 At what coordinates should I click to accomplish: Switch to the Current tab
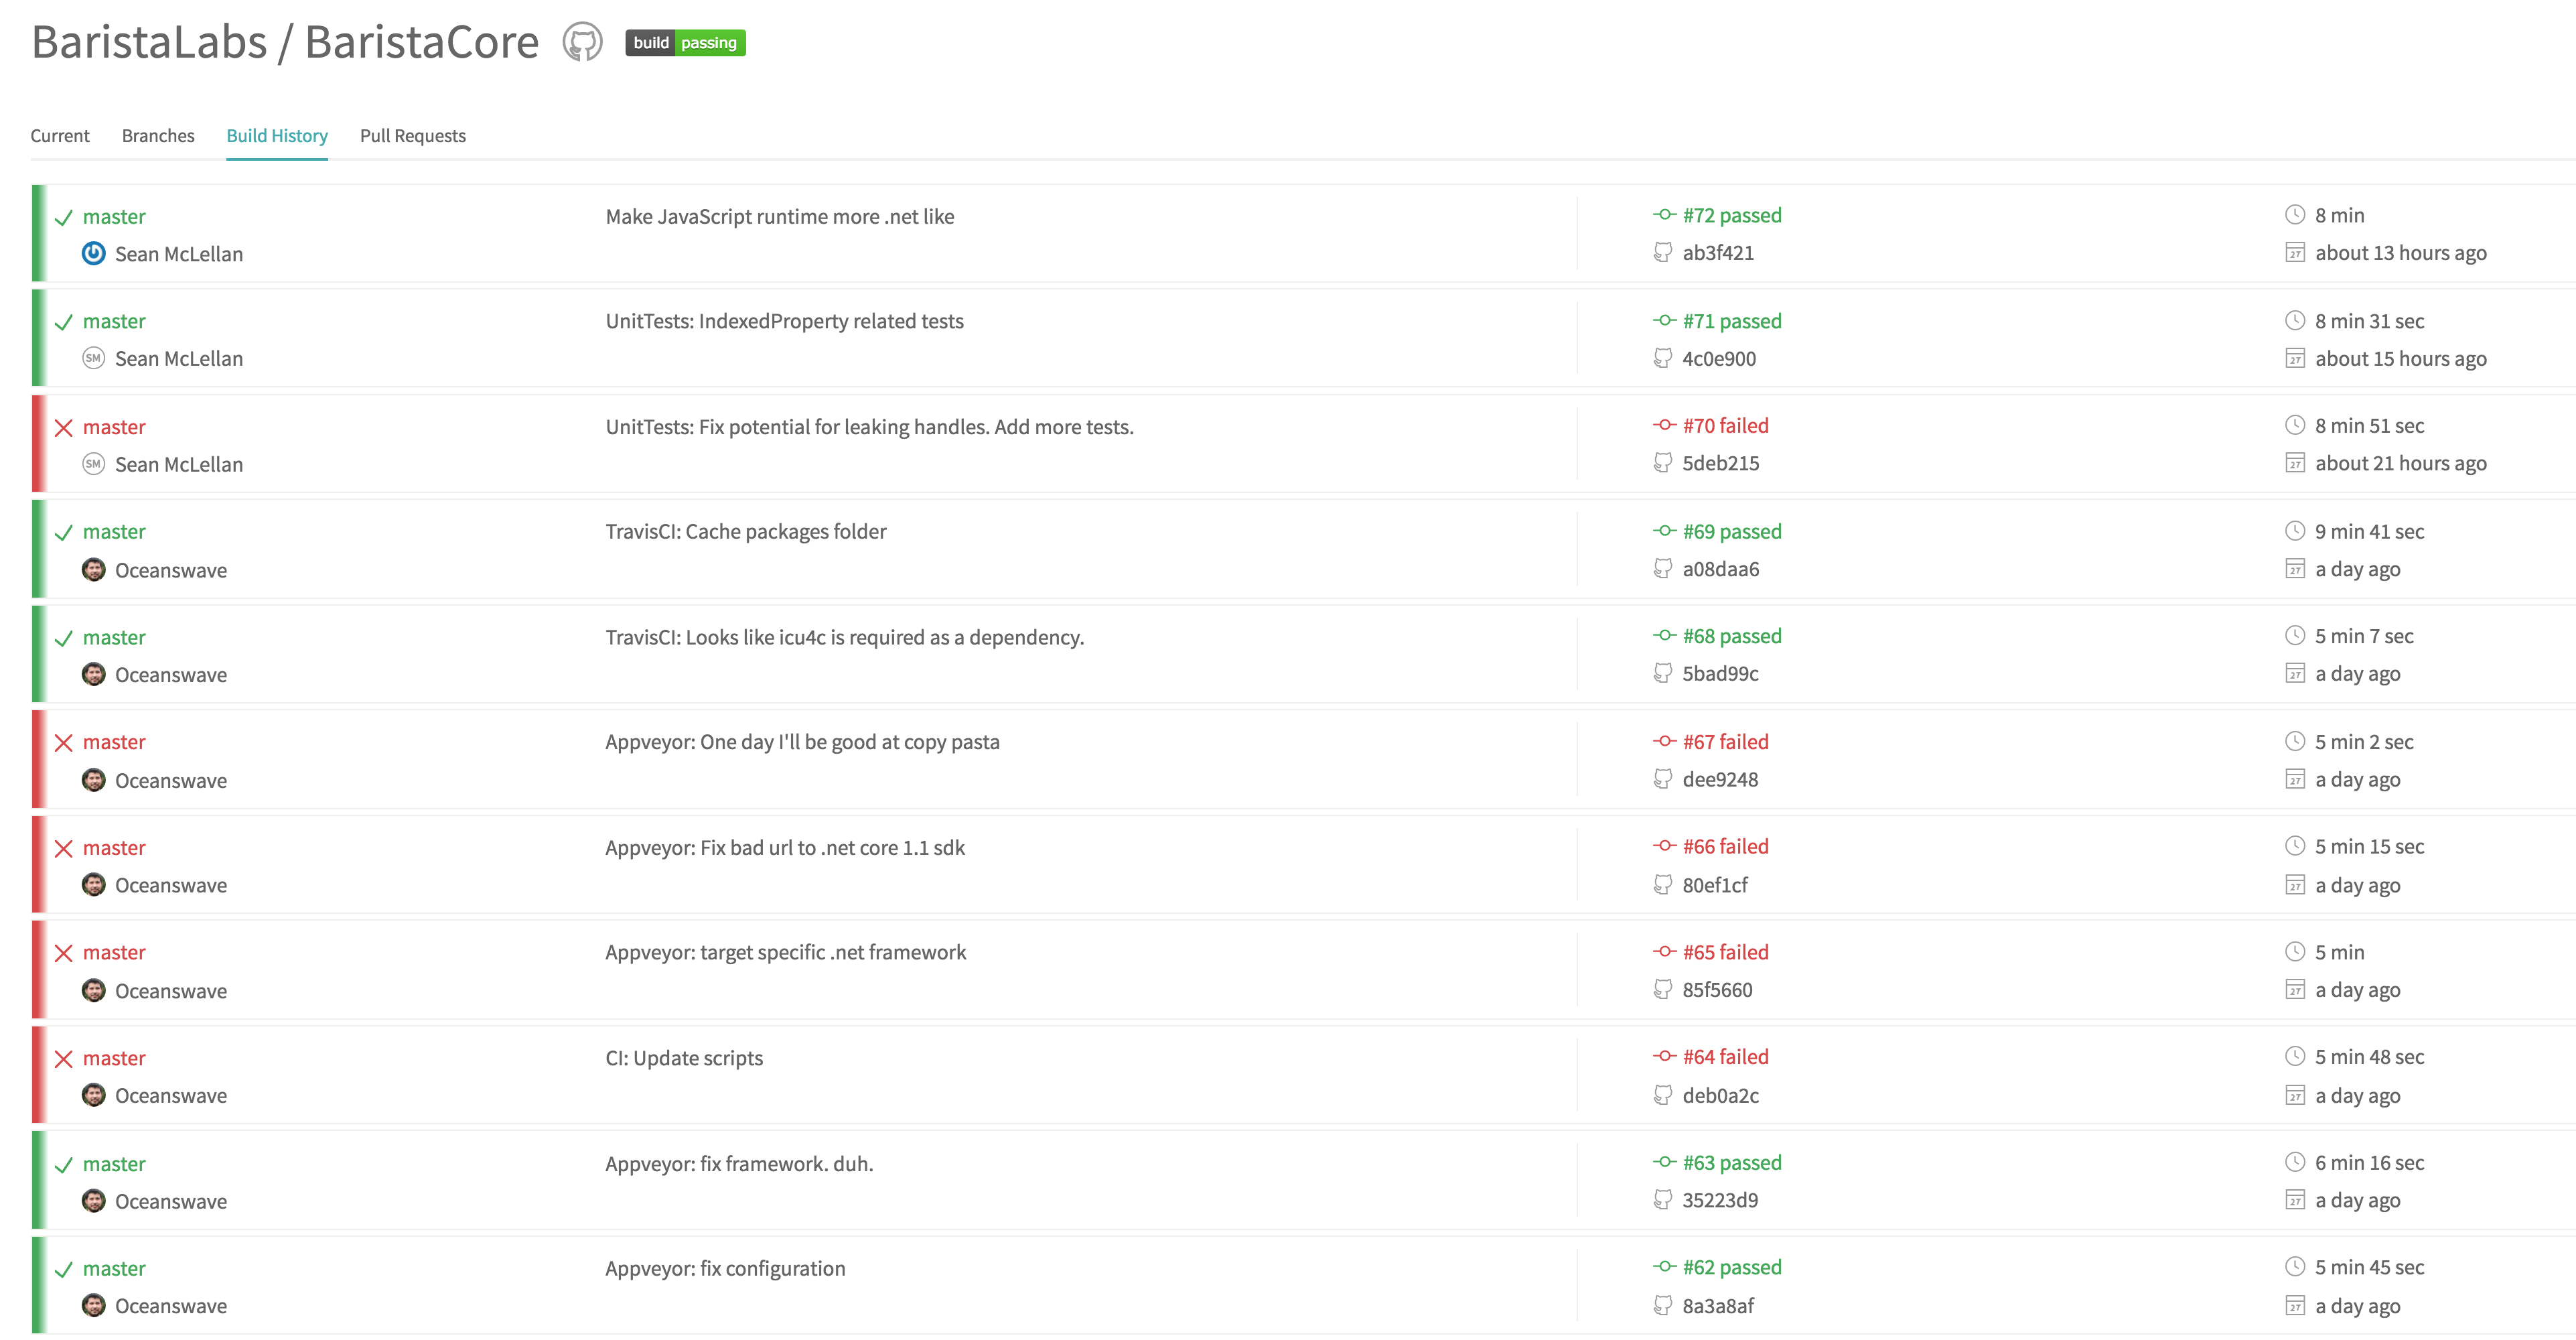coord(60,136)
